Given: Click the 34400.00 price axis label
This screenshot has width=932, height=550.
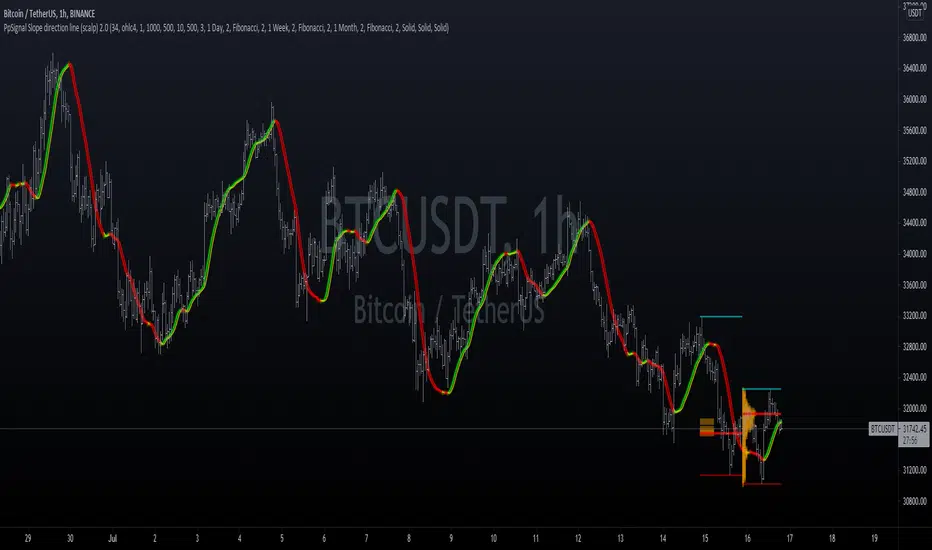Looking at the screenshot, I should (914, 223).
